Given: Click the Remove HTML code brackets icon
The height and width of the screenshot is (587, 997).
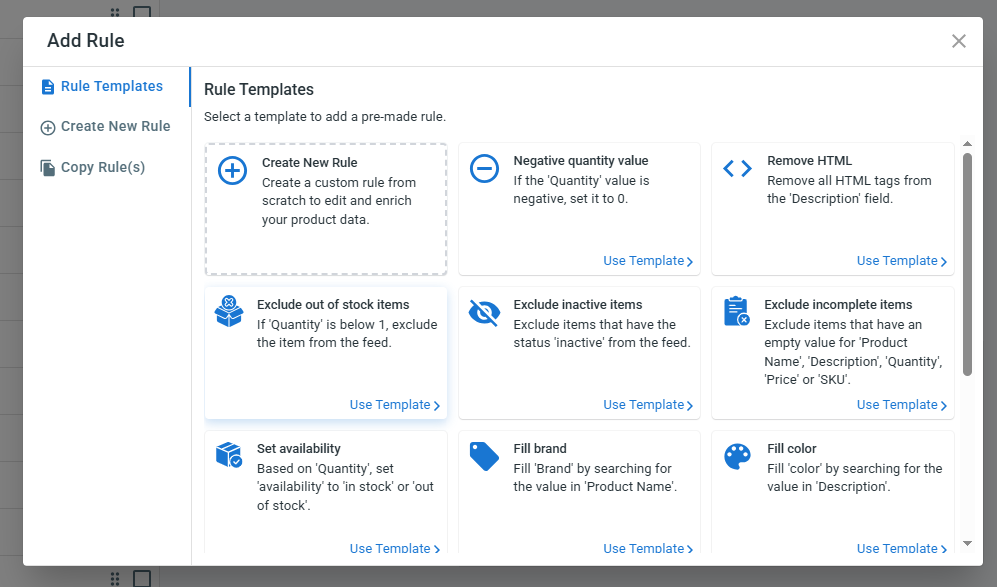Looking at the screenshot, I should point(737,169).
